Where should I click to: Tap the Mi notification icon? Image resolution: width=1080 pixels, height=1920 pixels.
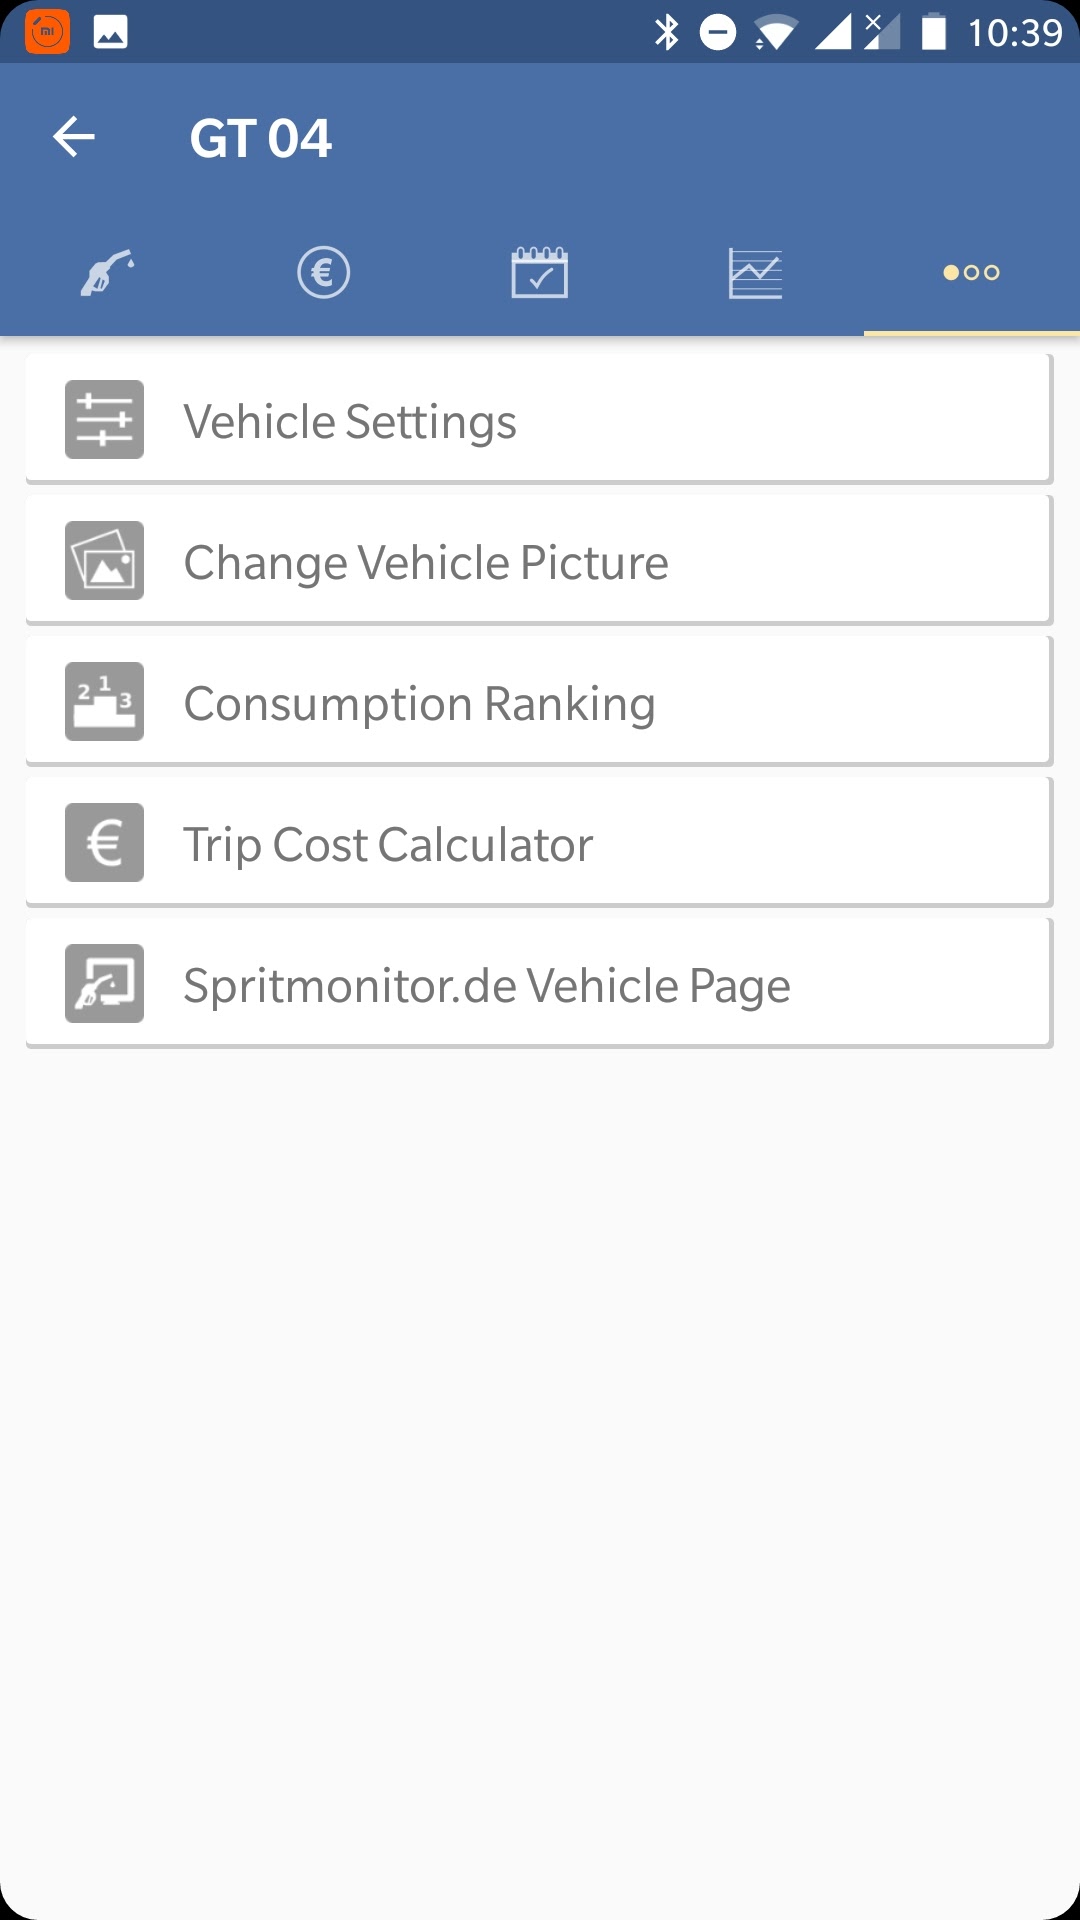[47, 32]
